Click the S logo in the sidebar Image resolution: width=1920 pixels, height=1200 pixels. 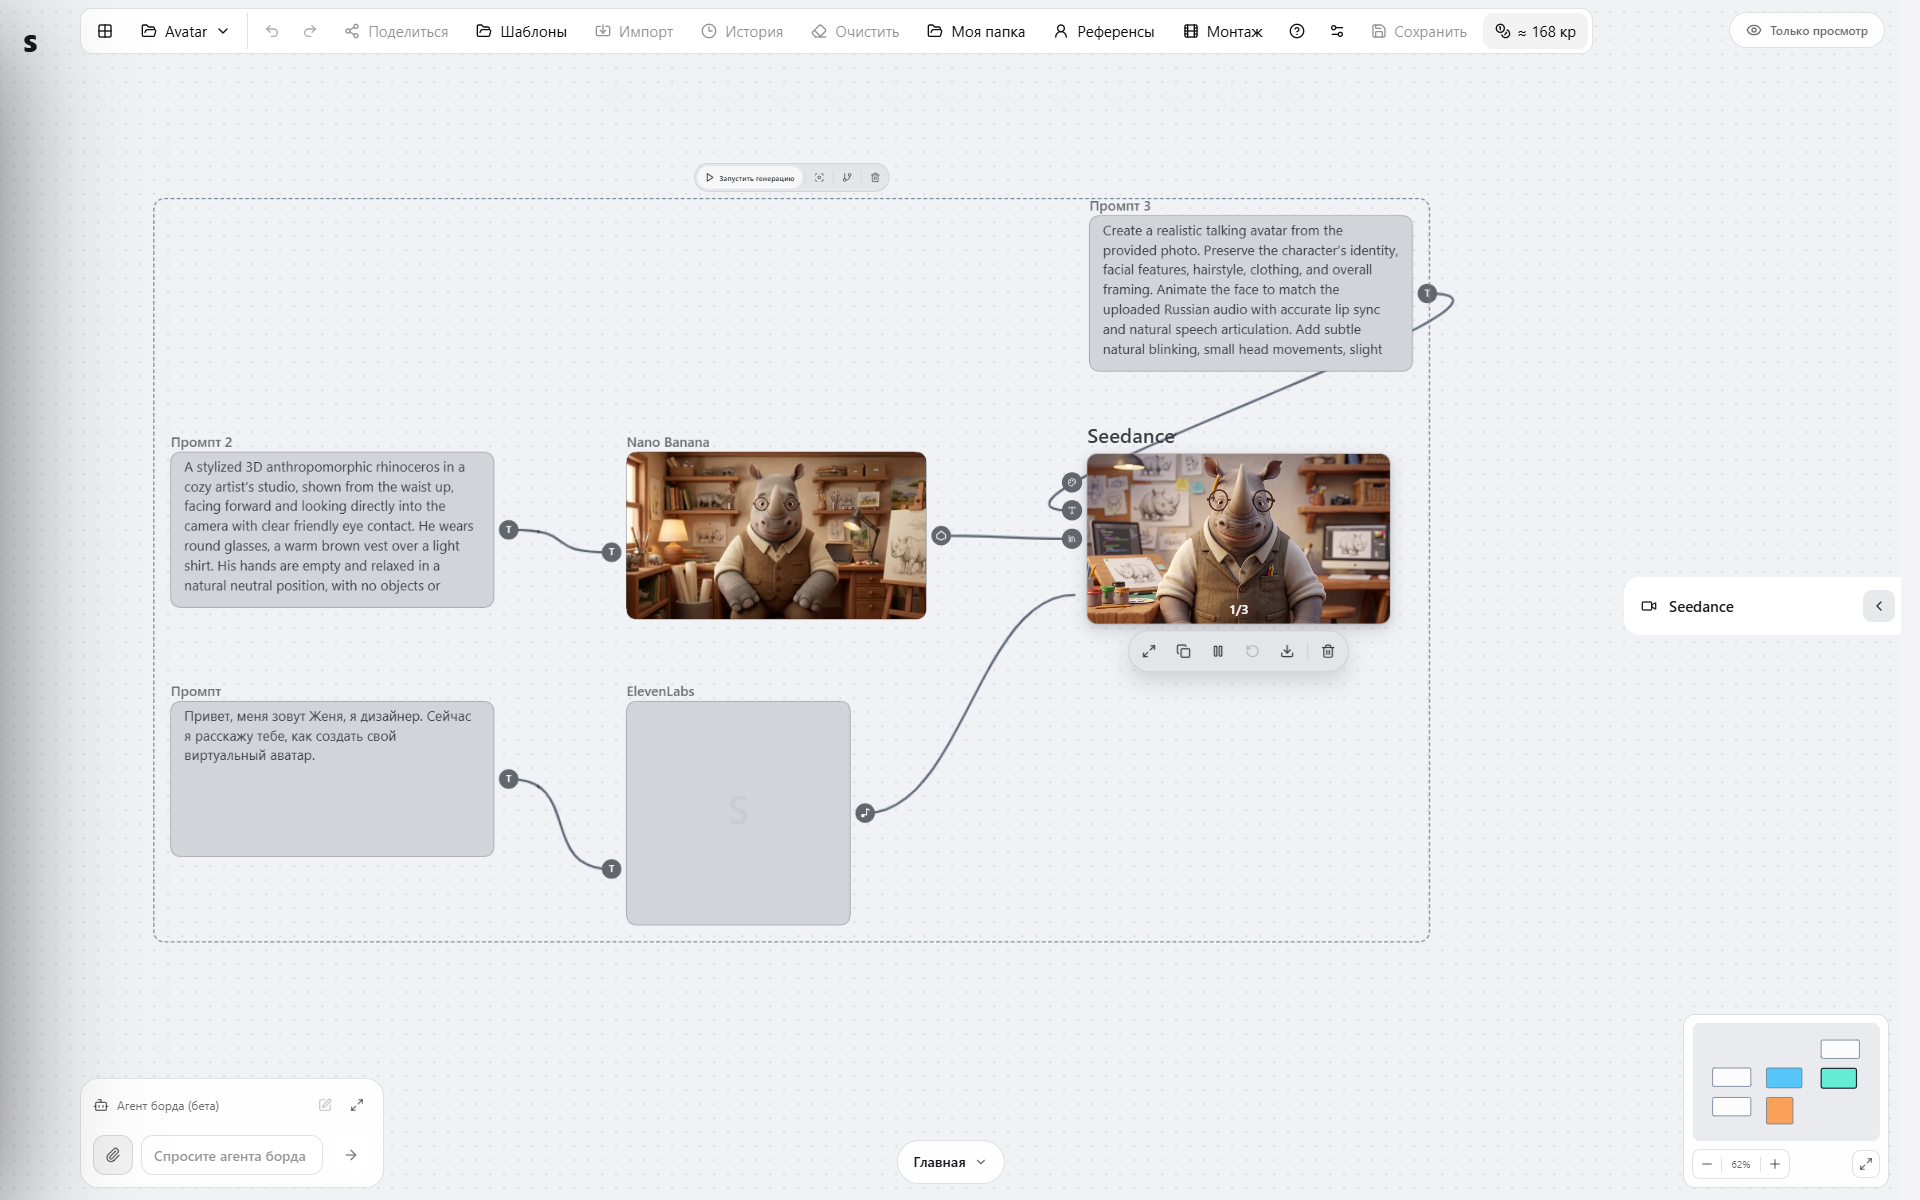point(30,43)
